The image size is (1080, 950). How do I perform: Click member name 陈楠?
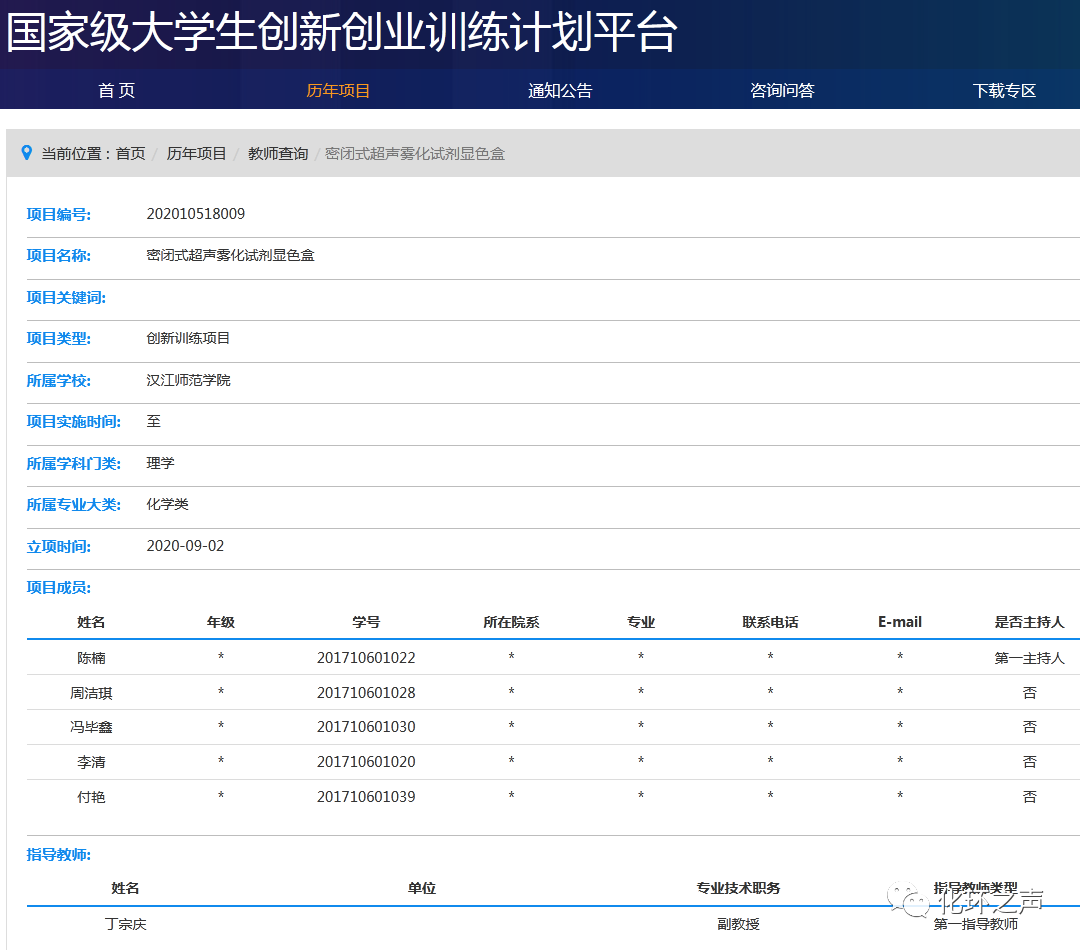(91, 658)
